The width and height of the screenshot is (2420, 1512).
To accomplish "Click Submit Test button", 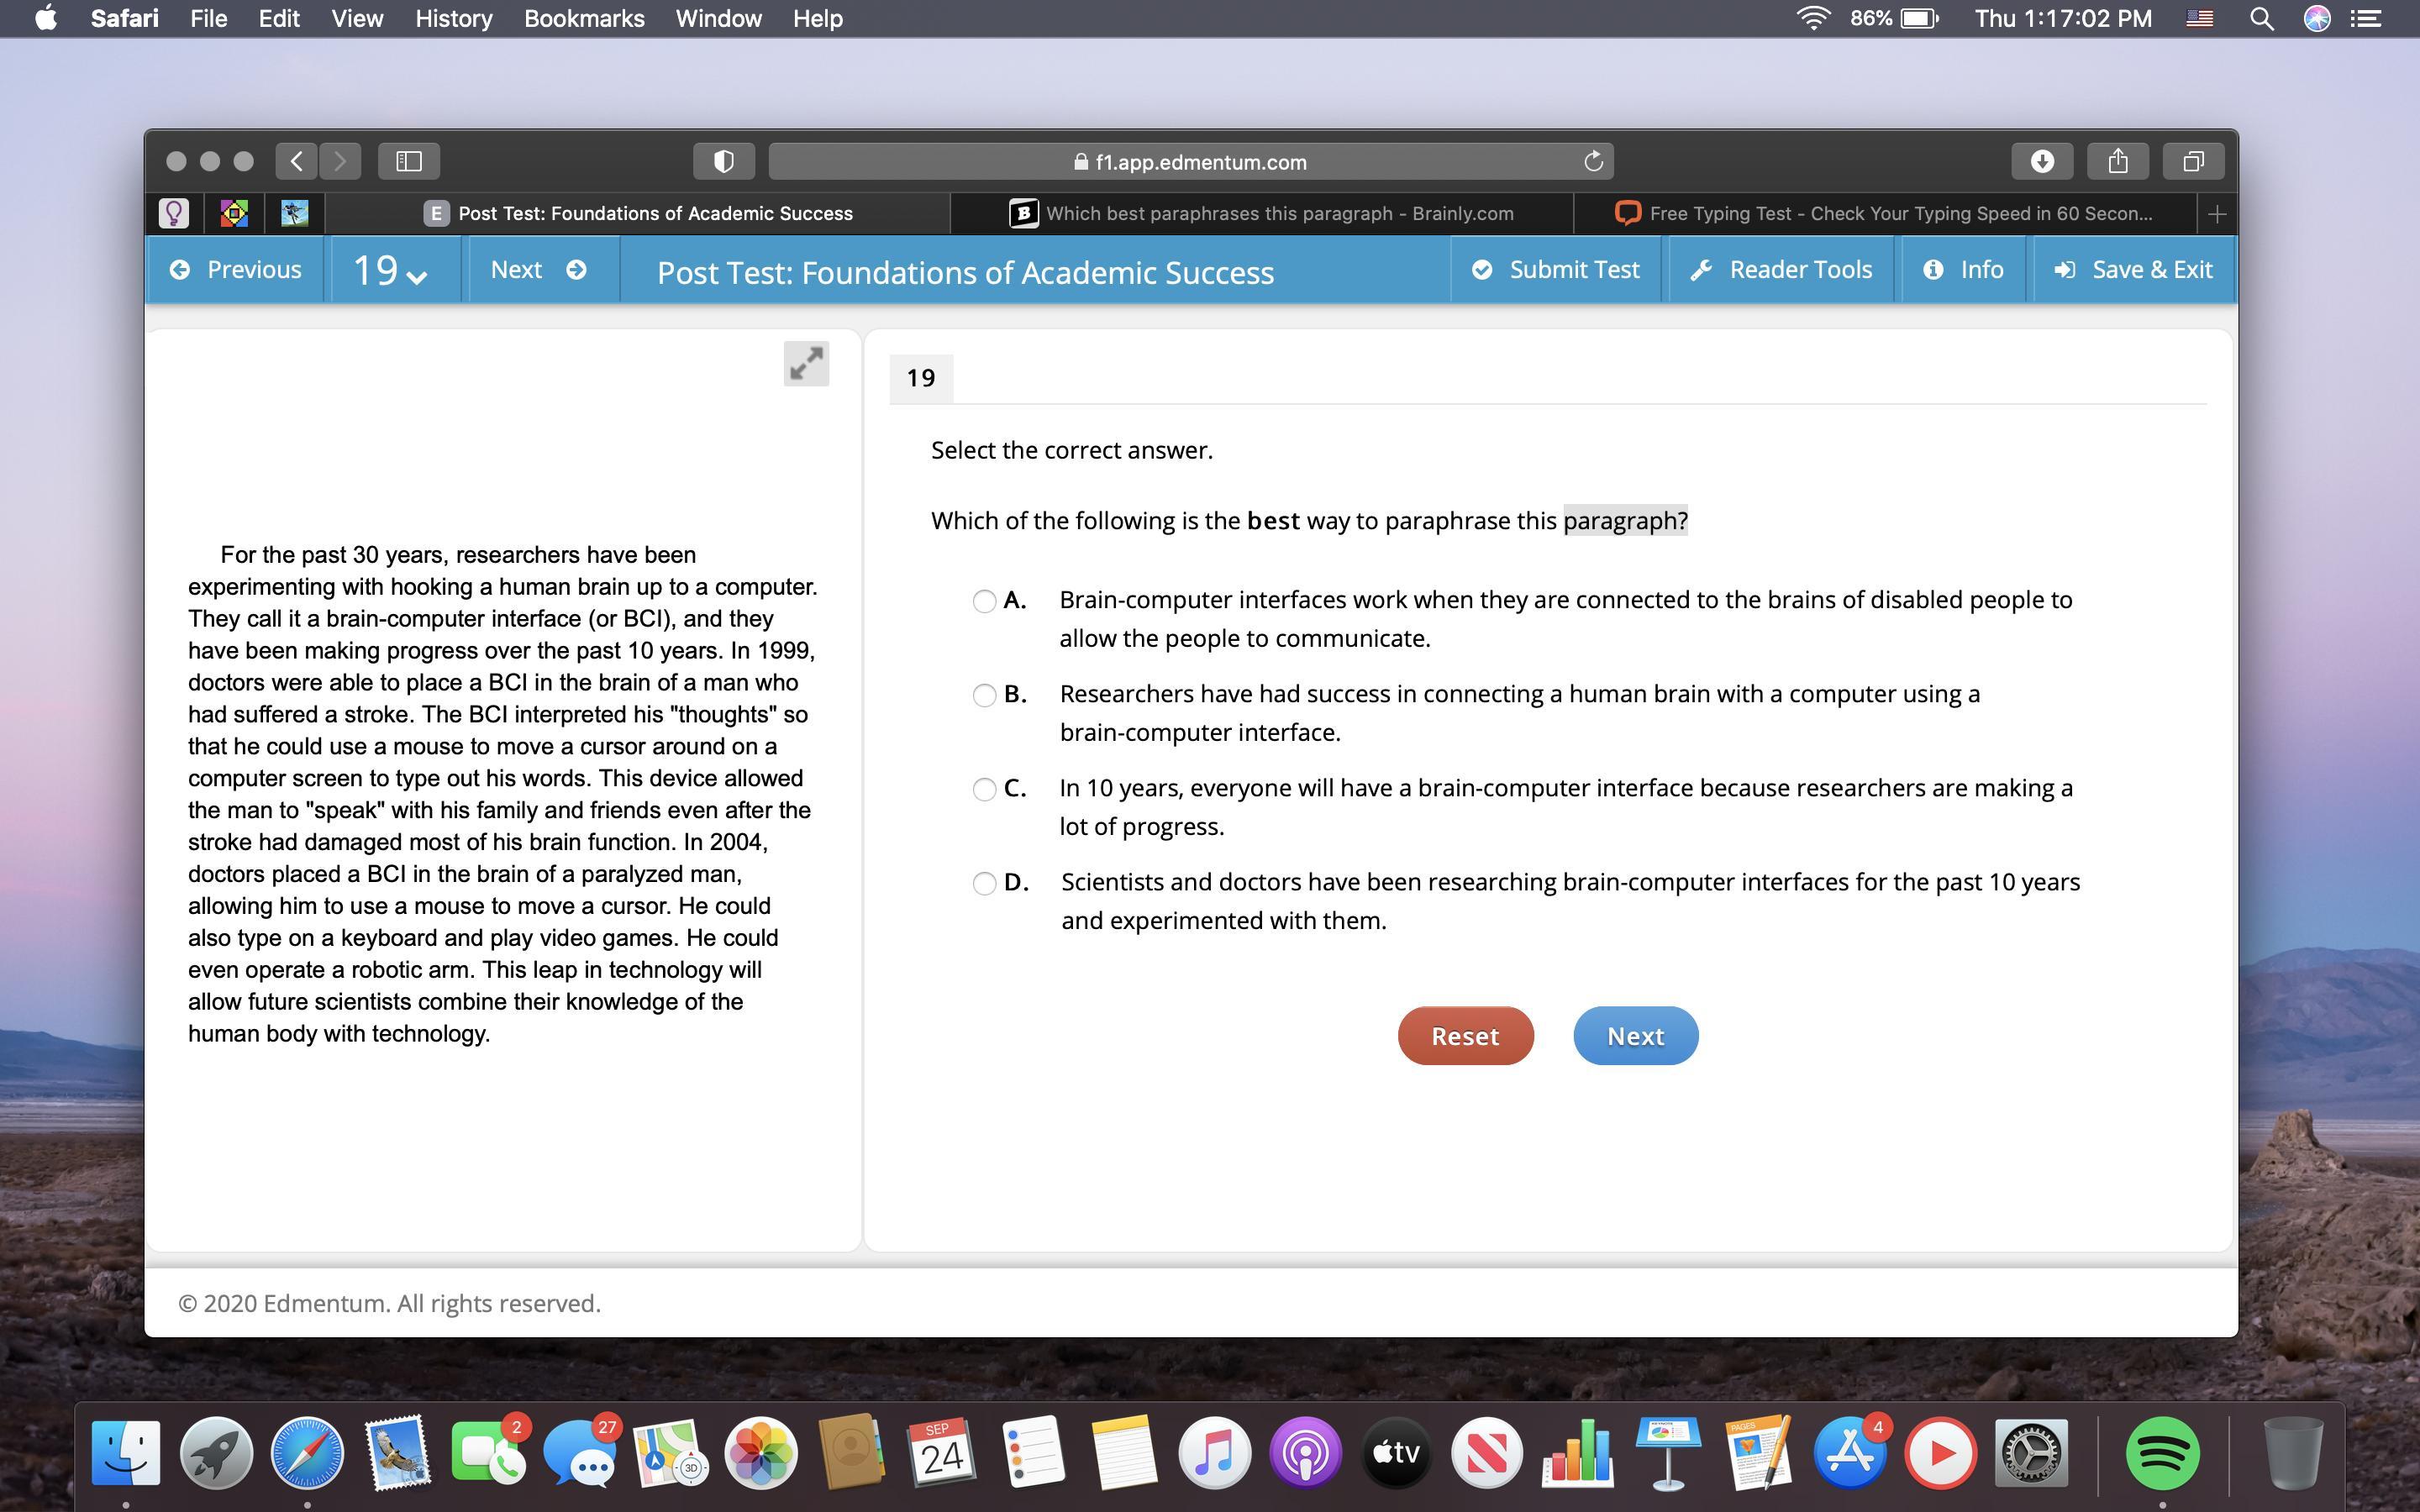I will 1556,270.
